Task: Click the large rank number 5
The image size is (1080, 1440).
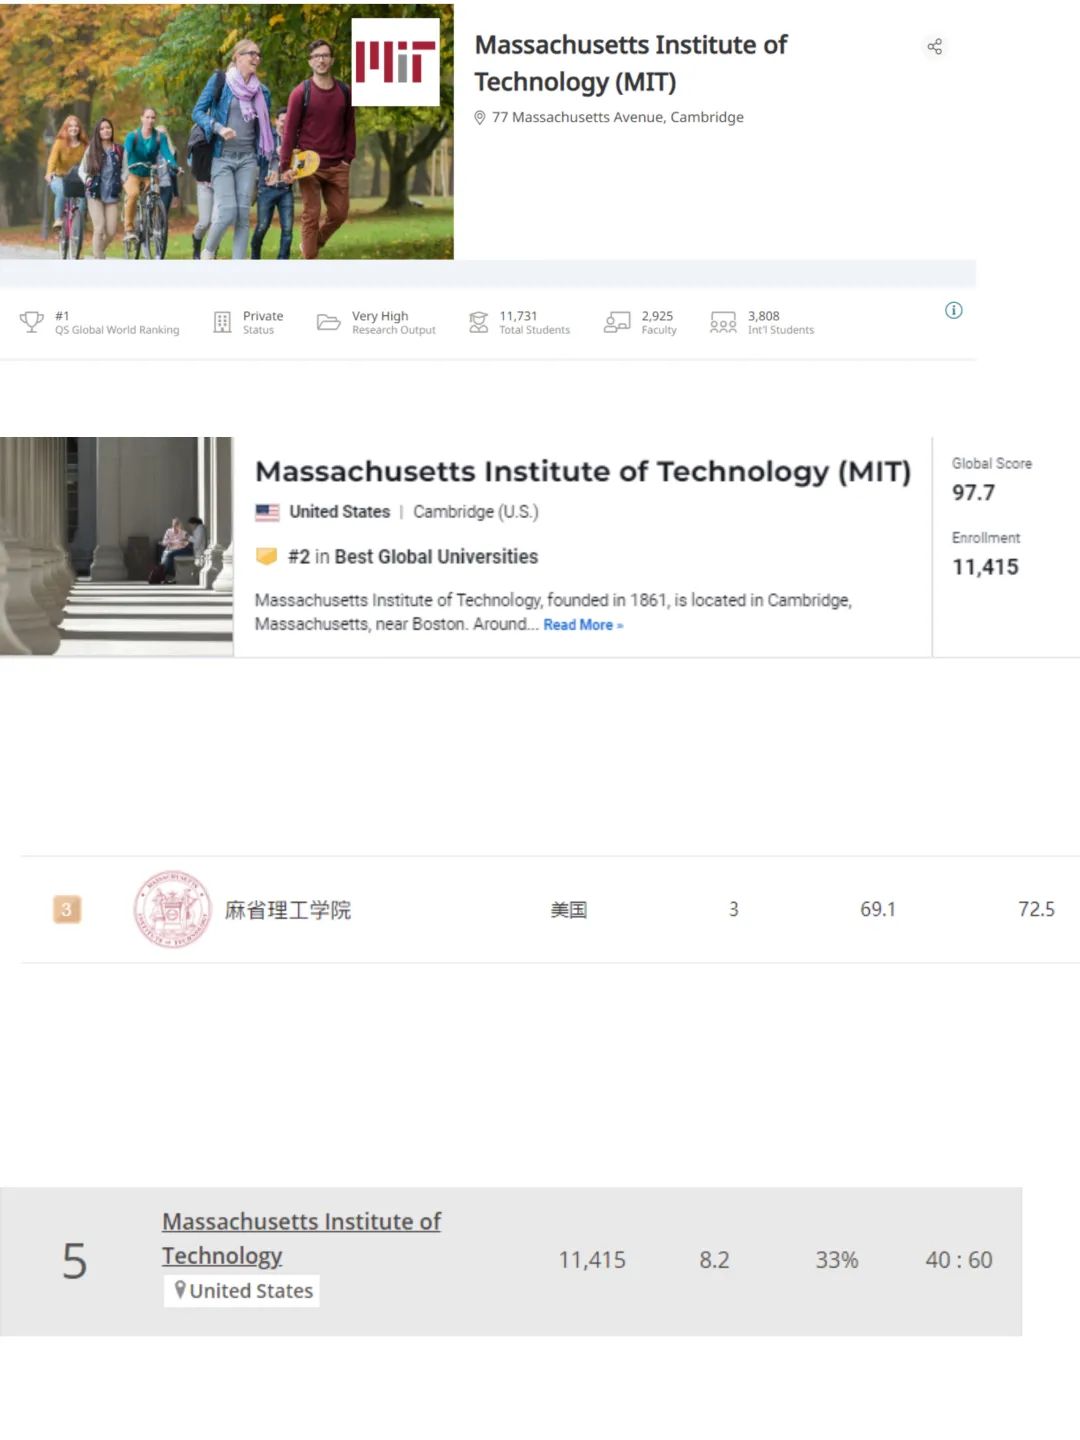Action: click(x=75, y=1261)
